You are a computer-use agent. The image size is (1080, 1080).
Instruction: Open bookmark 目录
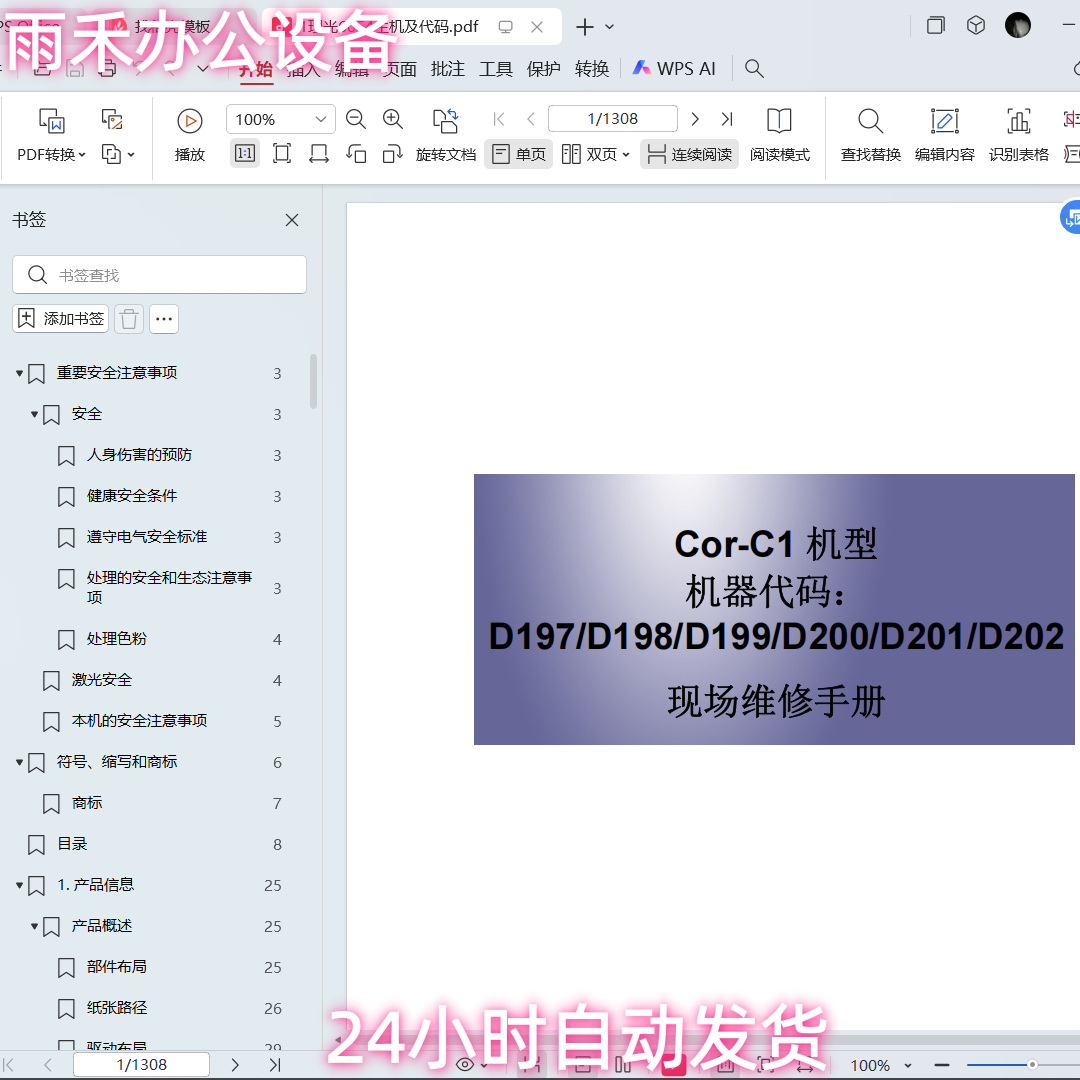(72, 844)
